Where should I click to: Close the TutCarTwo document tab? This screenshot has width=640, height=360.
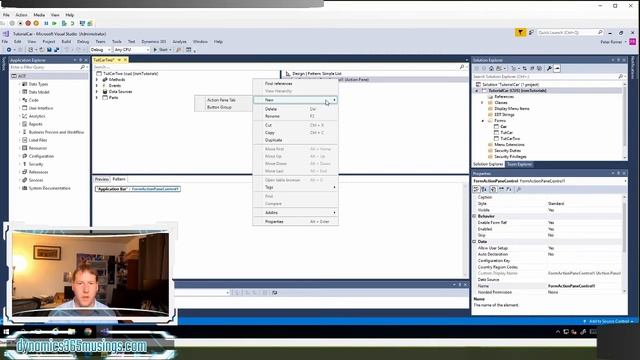point(125,60)
